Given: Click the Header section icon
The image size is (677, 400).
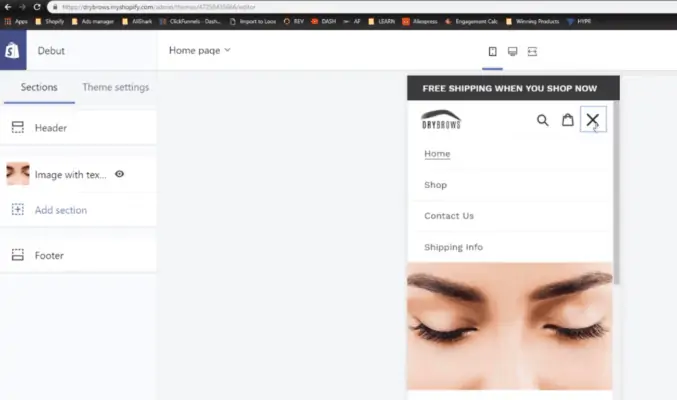Looking at the screenshot, I should pyautogui.click(x=18, y=127).
